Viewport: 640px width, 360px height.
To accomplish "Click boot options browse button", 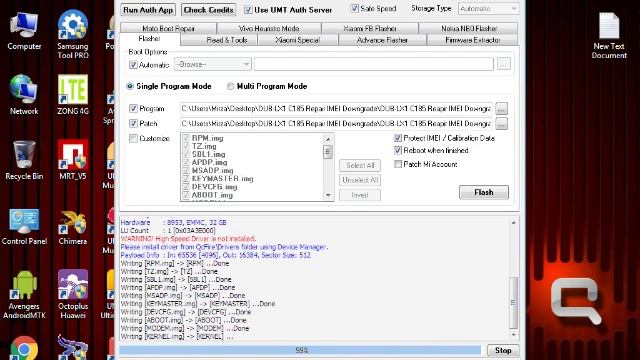I will click(504, 64).
